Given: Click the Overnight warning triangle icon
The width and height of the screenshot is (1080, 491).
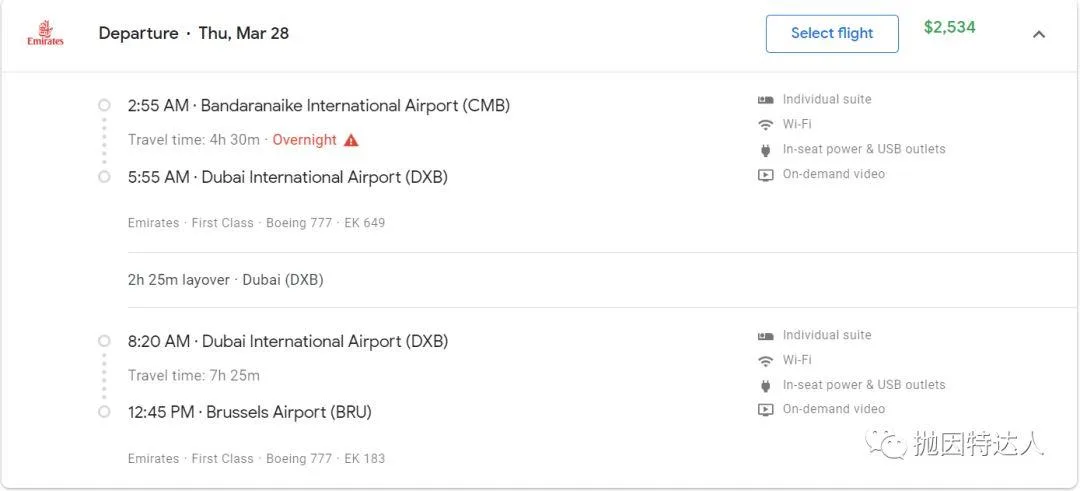Looking at the screenshot, I should coord(351,140).
